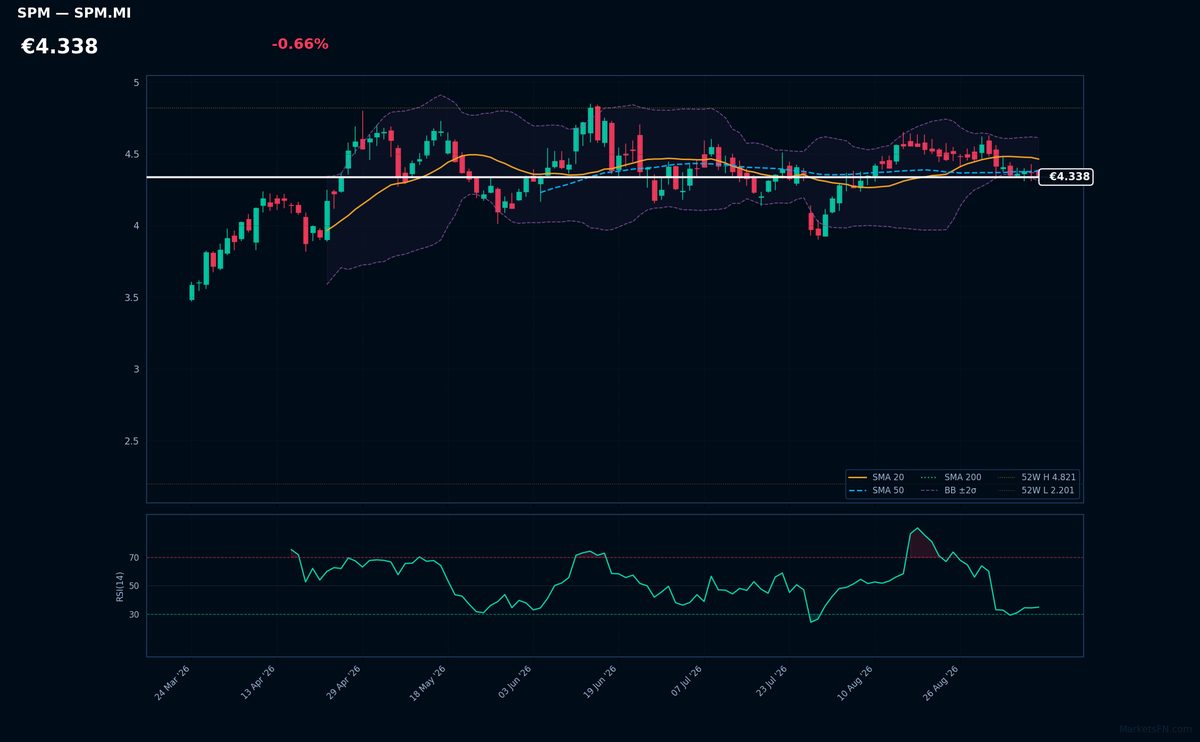Click the price axis label 3

[x=136, y=370]
